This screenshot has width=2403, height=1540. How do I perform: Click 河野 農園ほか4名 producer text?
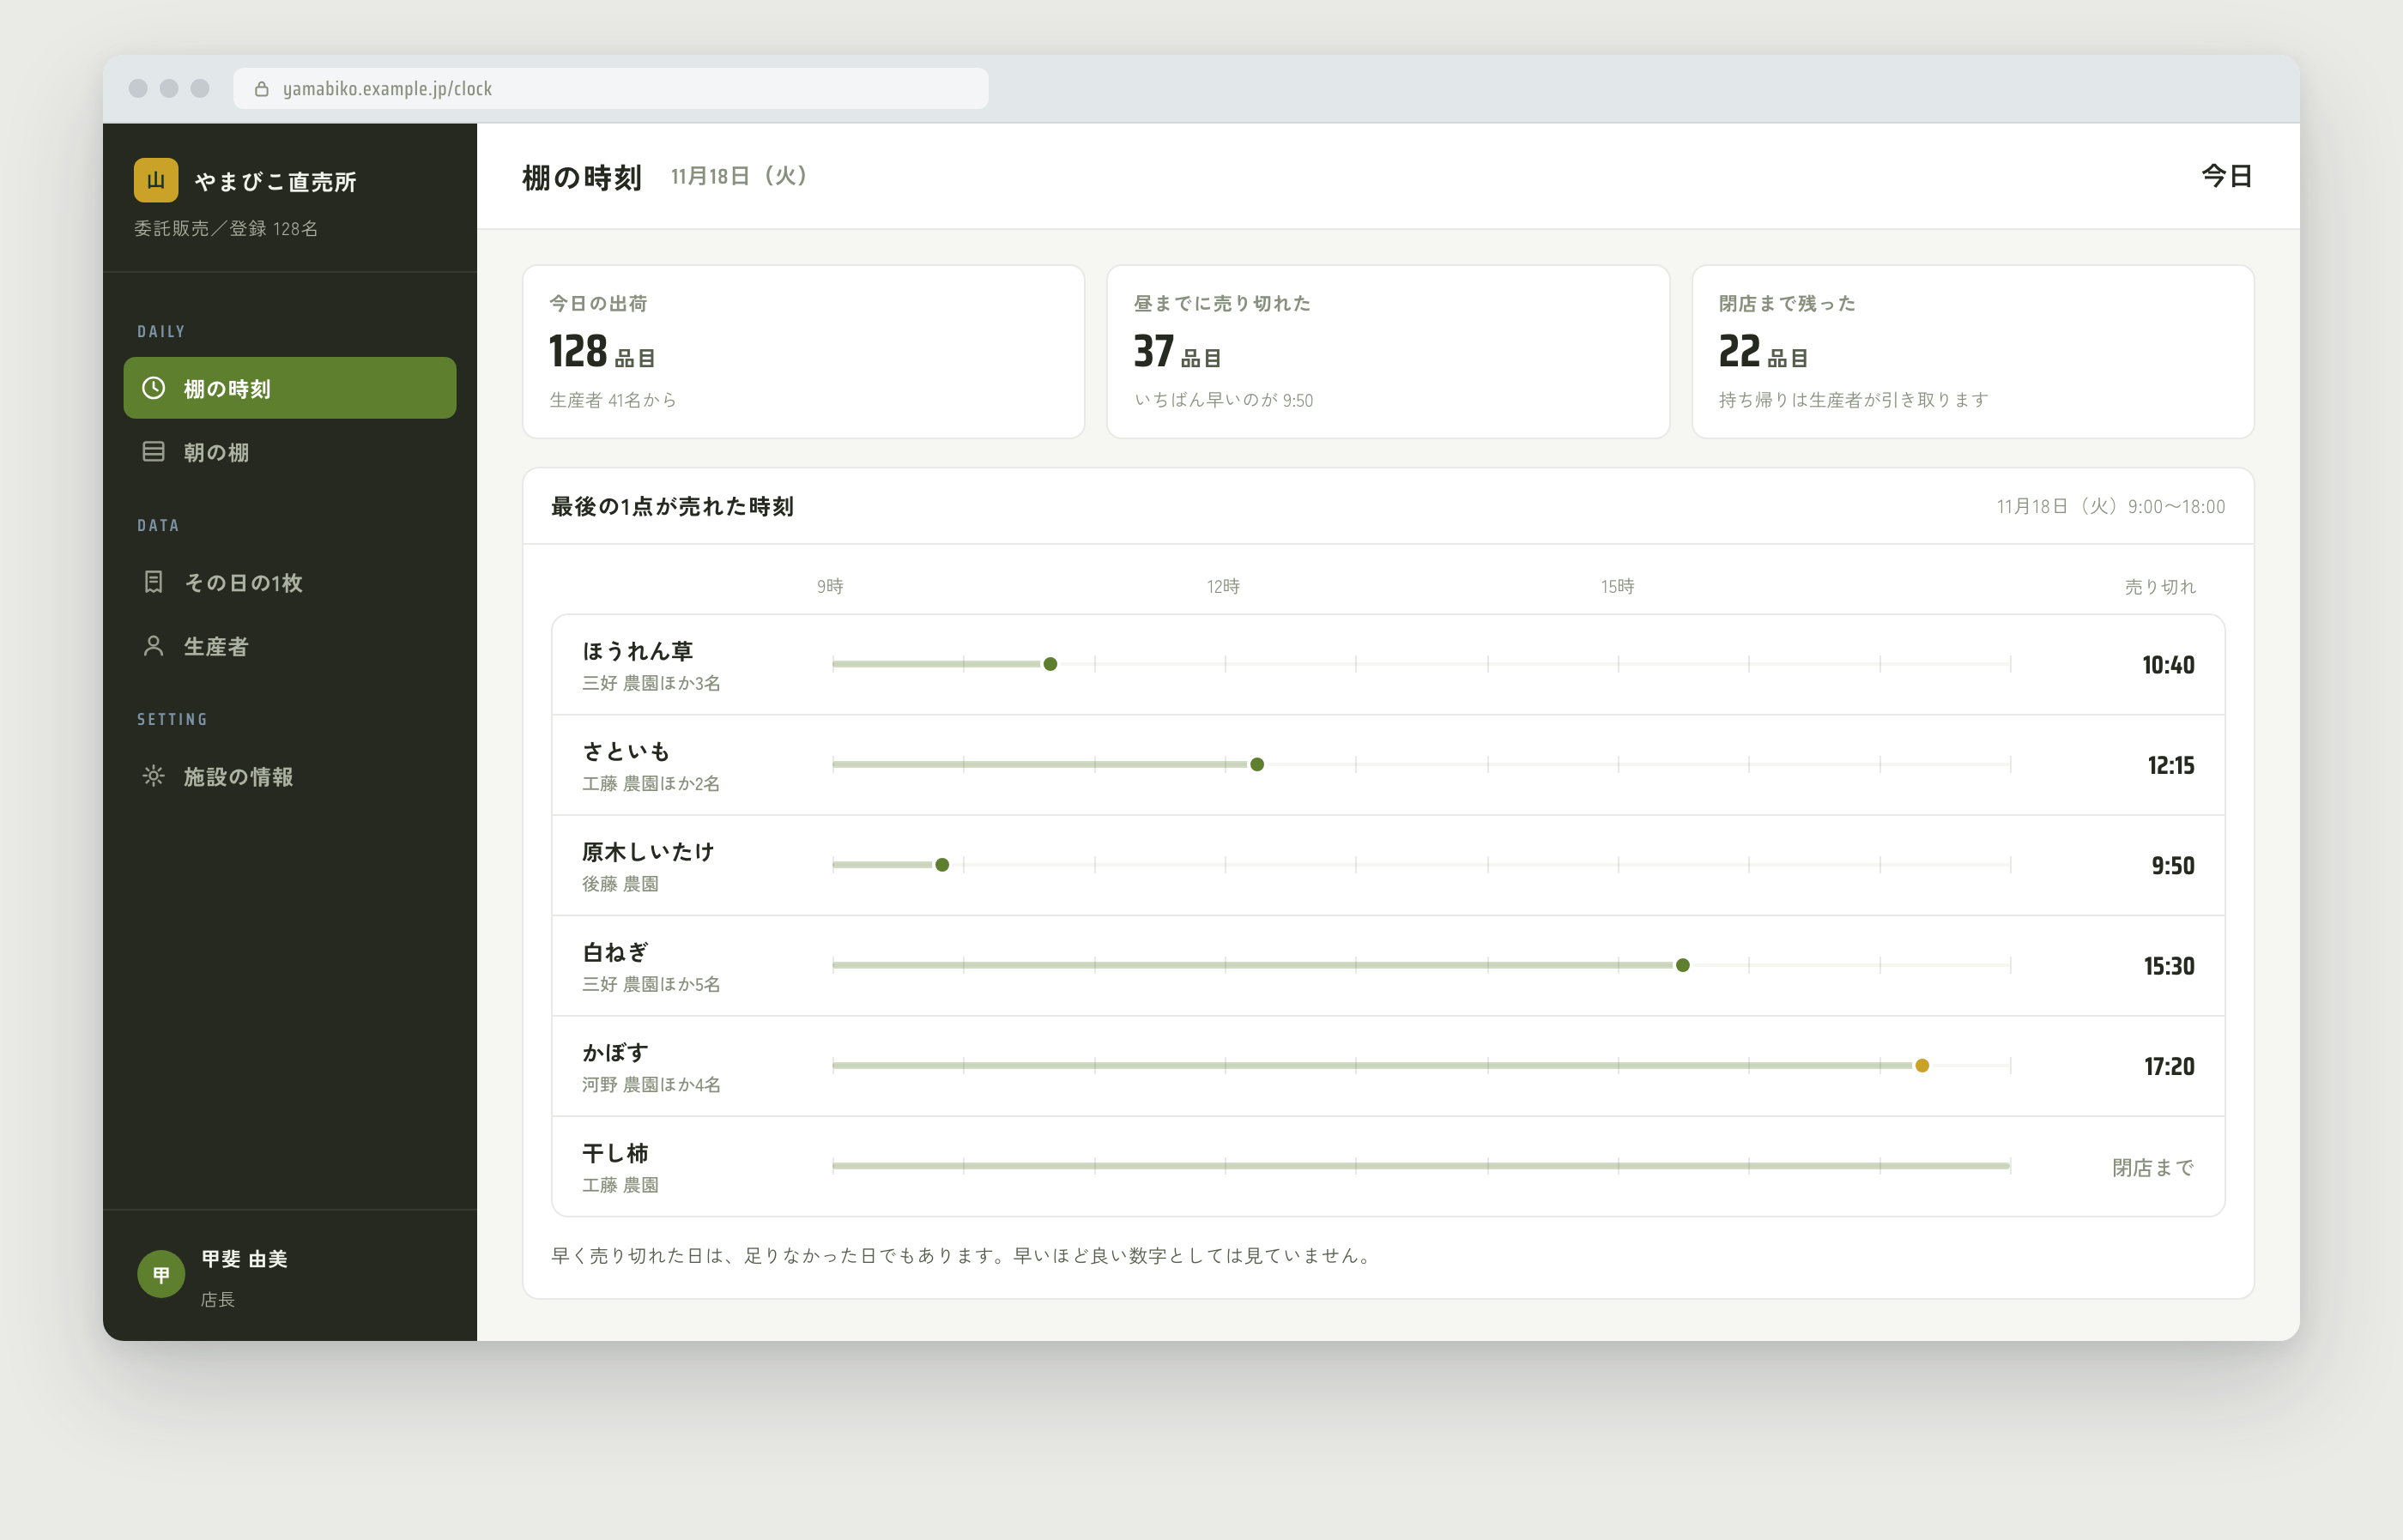click(x=651, y=1085)
